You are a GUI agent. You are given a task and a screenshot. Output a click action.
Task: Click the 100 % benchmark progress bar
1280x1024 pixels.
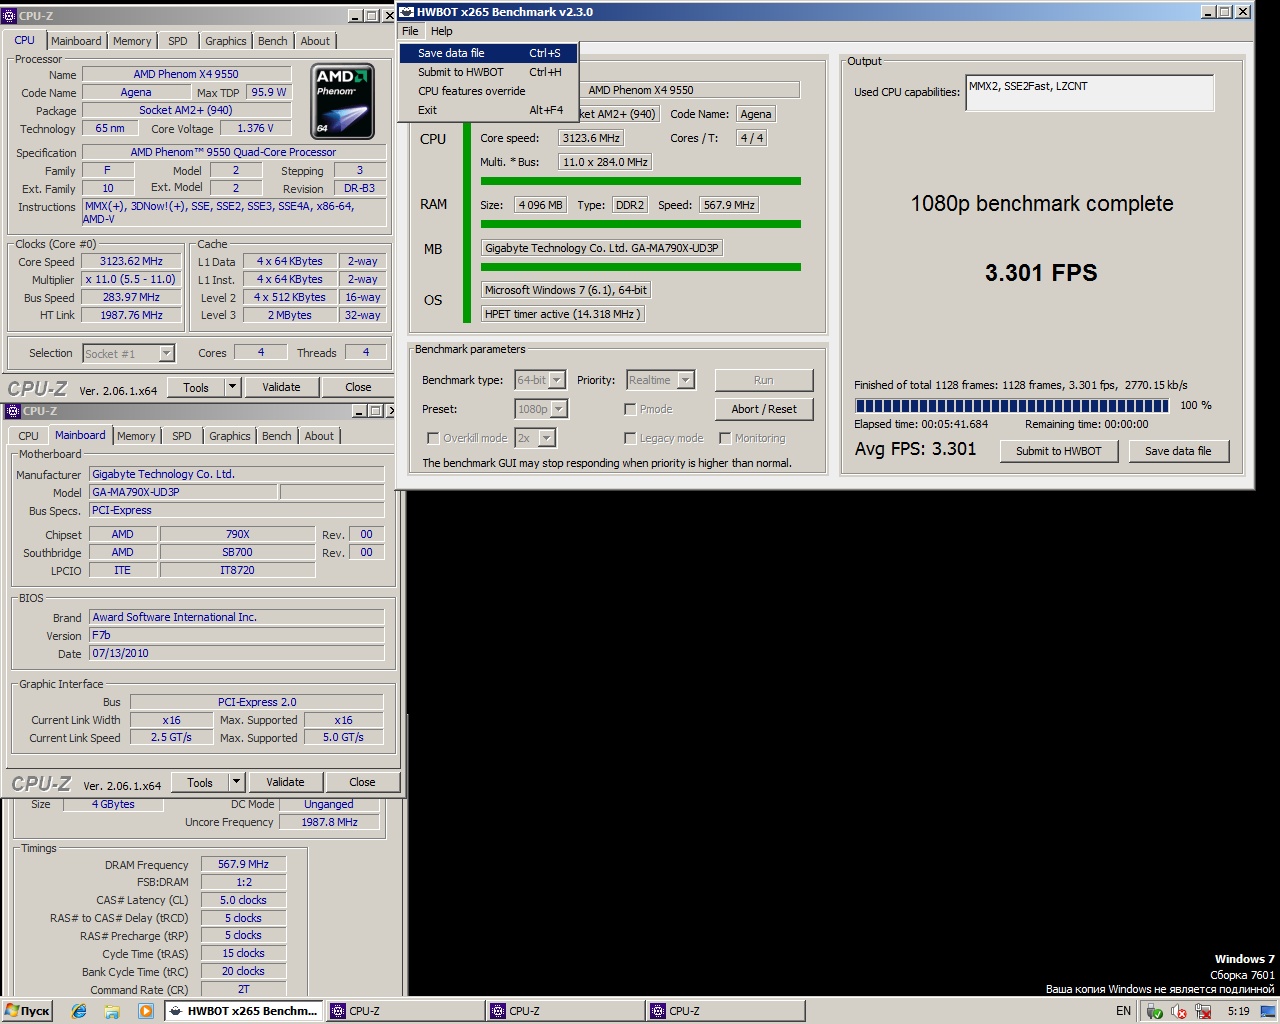[x=1012, y=406]
